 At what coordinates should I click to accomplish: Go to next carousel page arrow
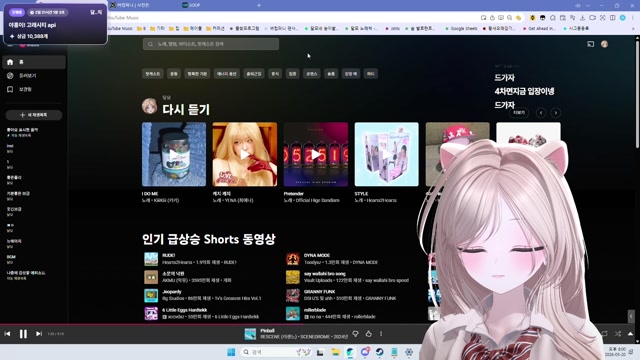(x=556, y=113)
